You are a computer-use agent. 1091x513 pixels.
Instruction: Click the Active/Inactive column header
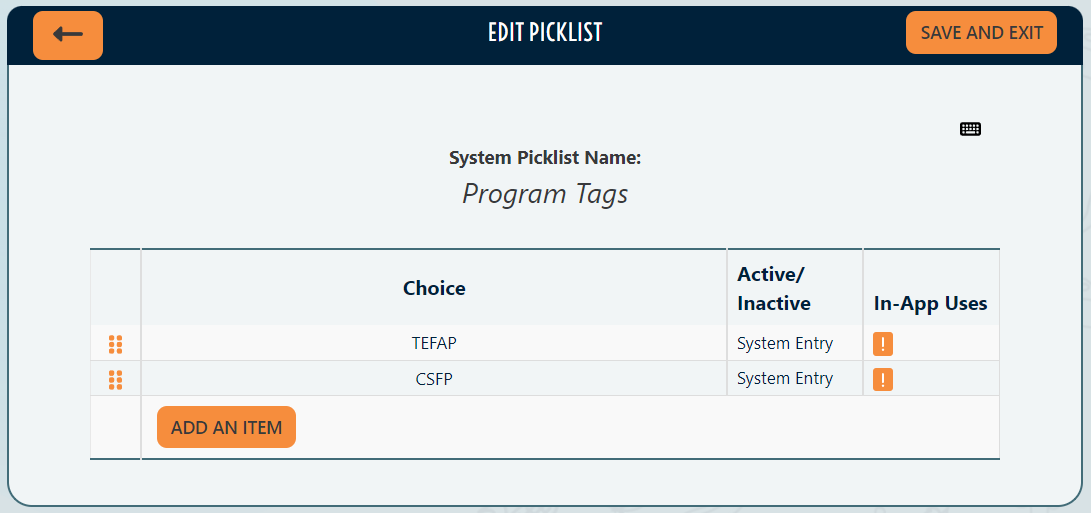[x=774, y=288]
